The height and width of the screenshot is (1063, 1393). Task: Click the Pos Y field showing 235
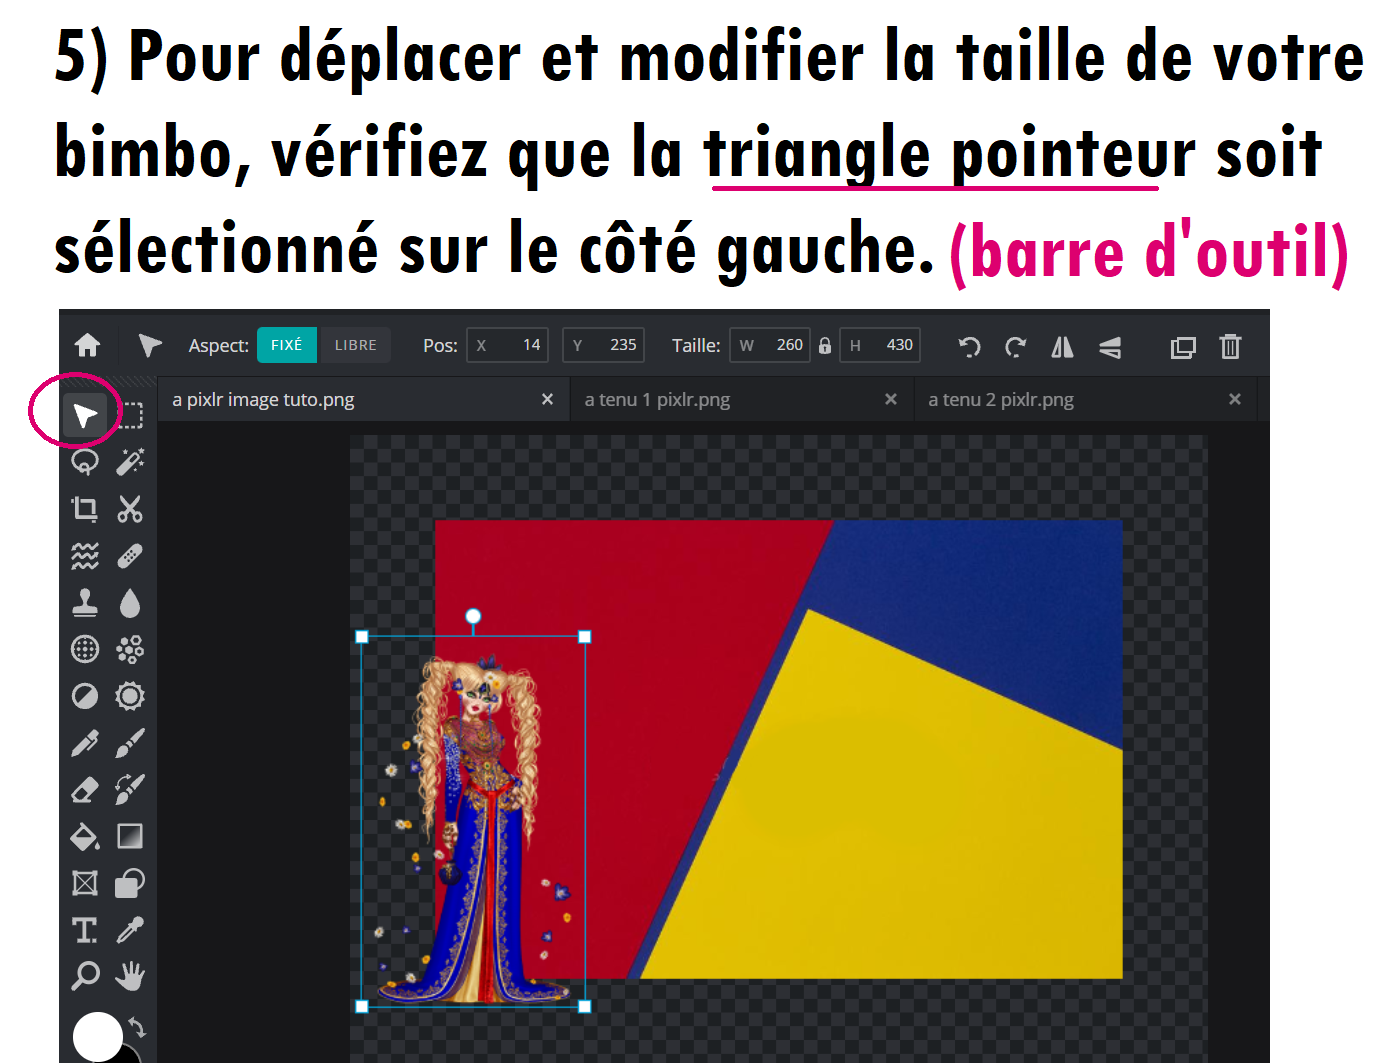click(x=603, y=345)
